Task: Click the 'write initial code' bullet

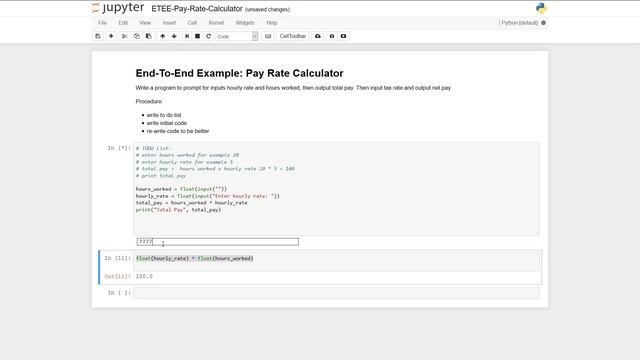Action: coord(167,123)
